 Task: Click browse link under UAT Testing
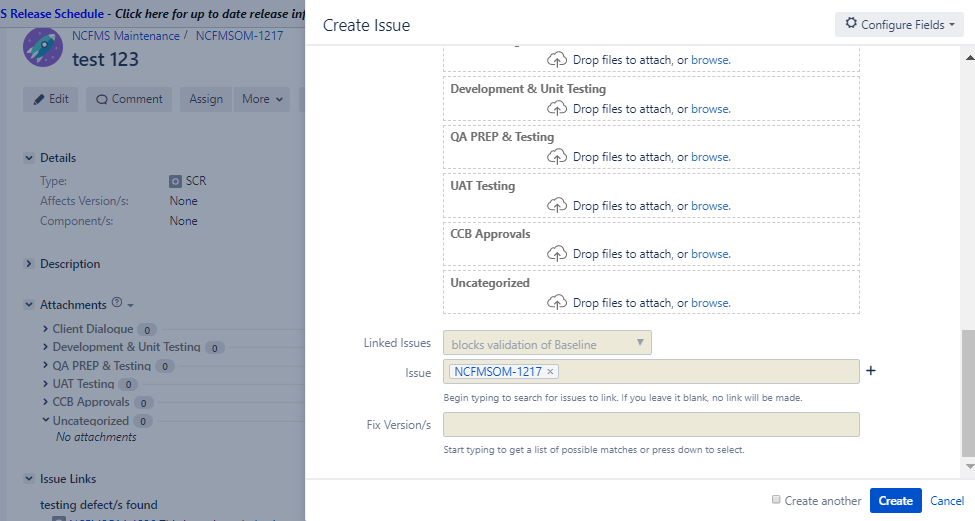[711, 206]
